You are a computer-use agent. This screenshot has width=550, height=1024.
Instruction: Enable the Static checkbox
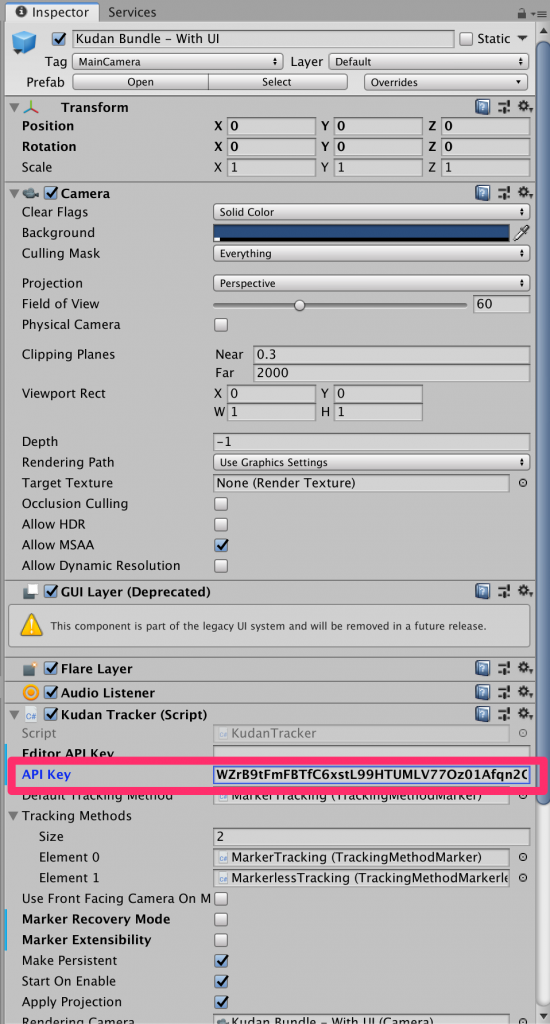[x=466, y=39]
